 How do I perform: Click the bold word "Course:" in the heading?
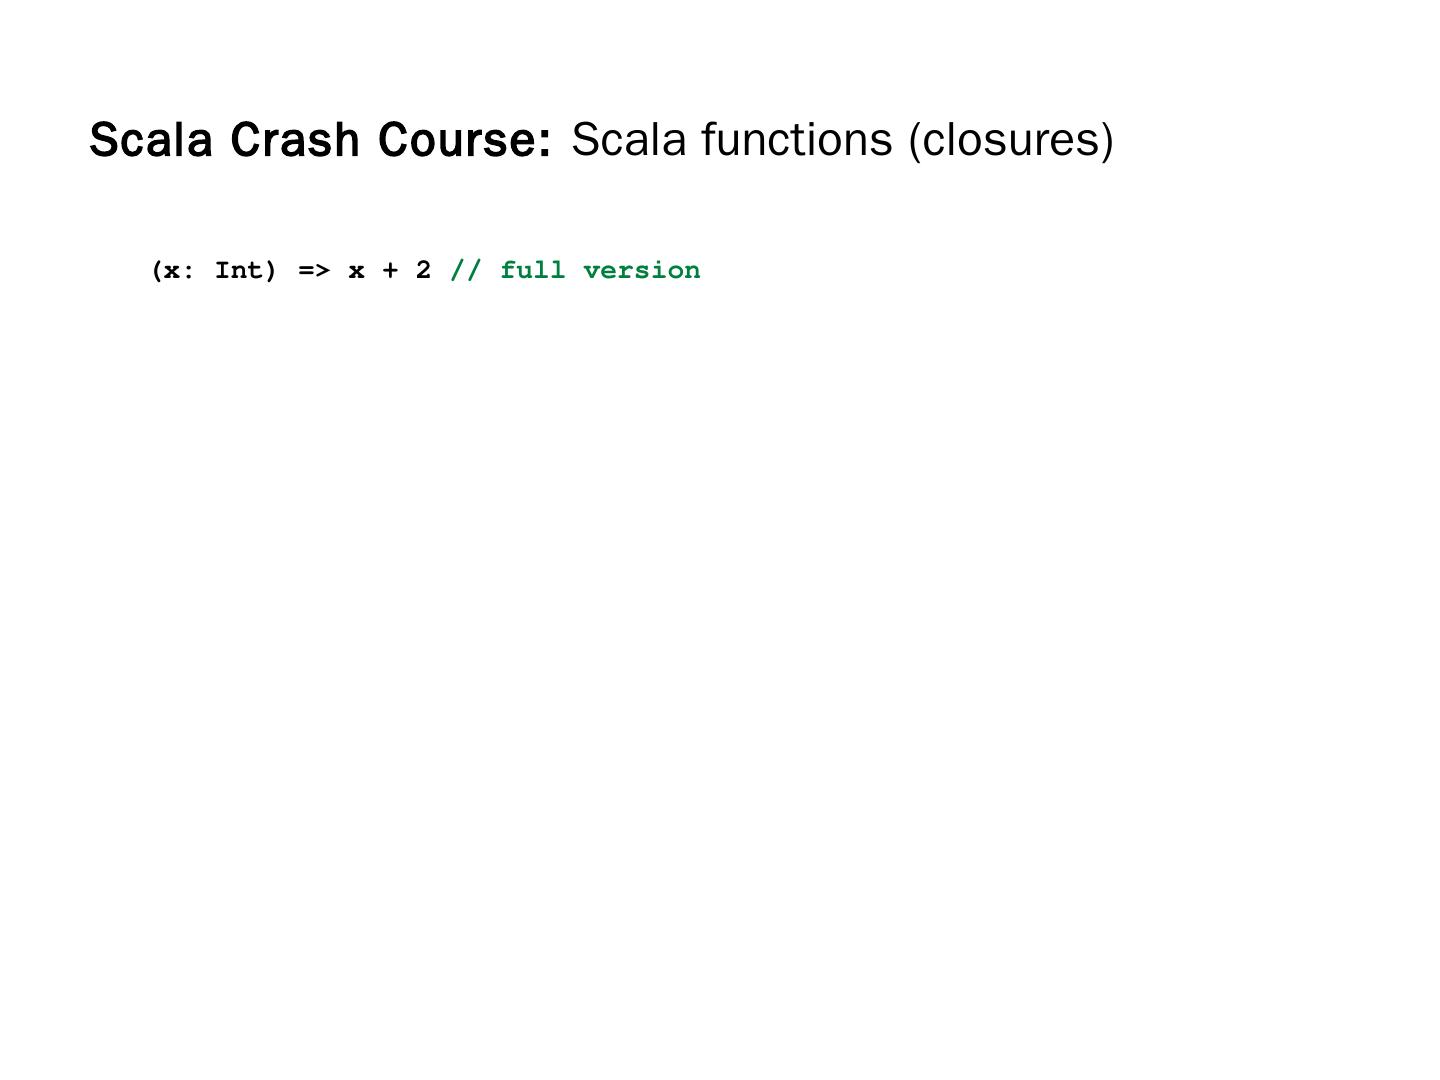pyautogui.click(x=464, y=140)
